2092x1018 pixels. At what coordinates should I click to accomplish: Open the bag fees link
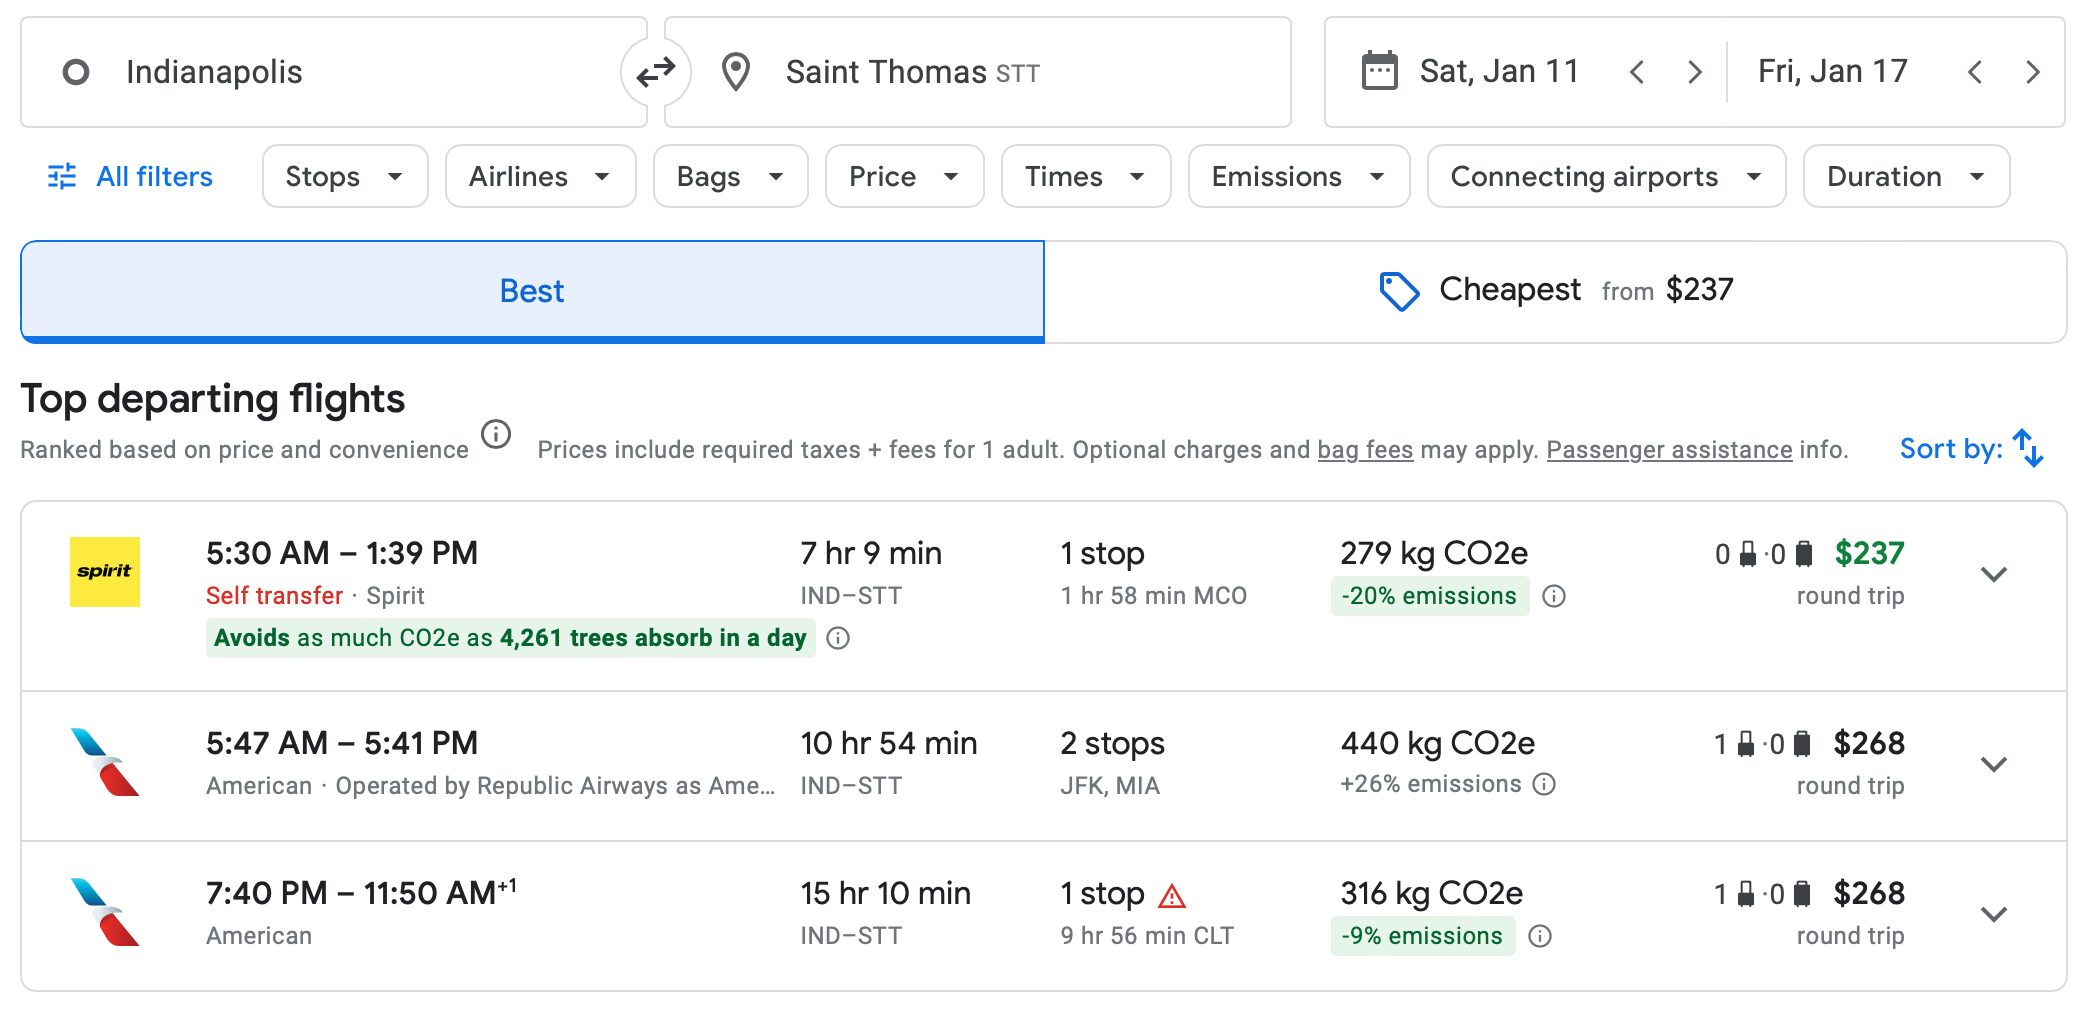click(x=1364, y=450)
